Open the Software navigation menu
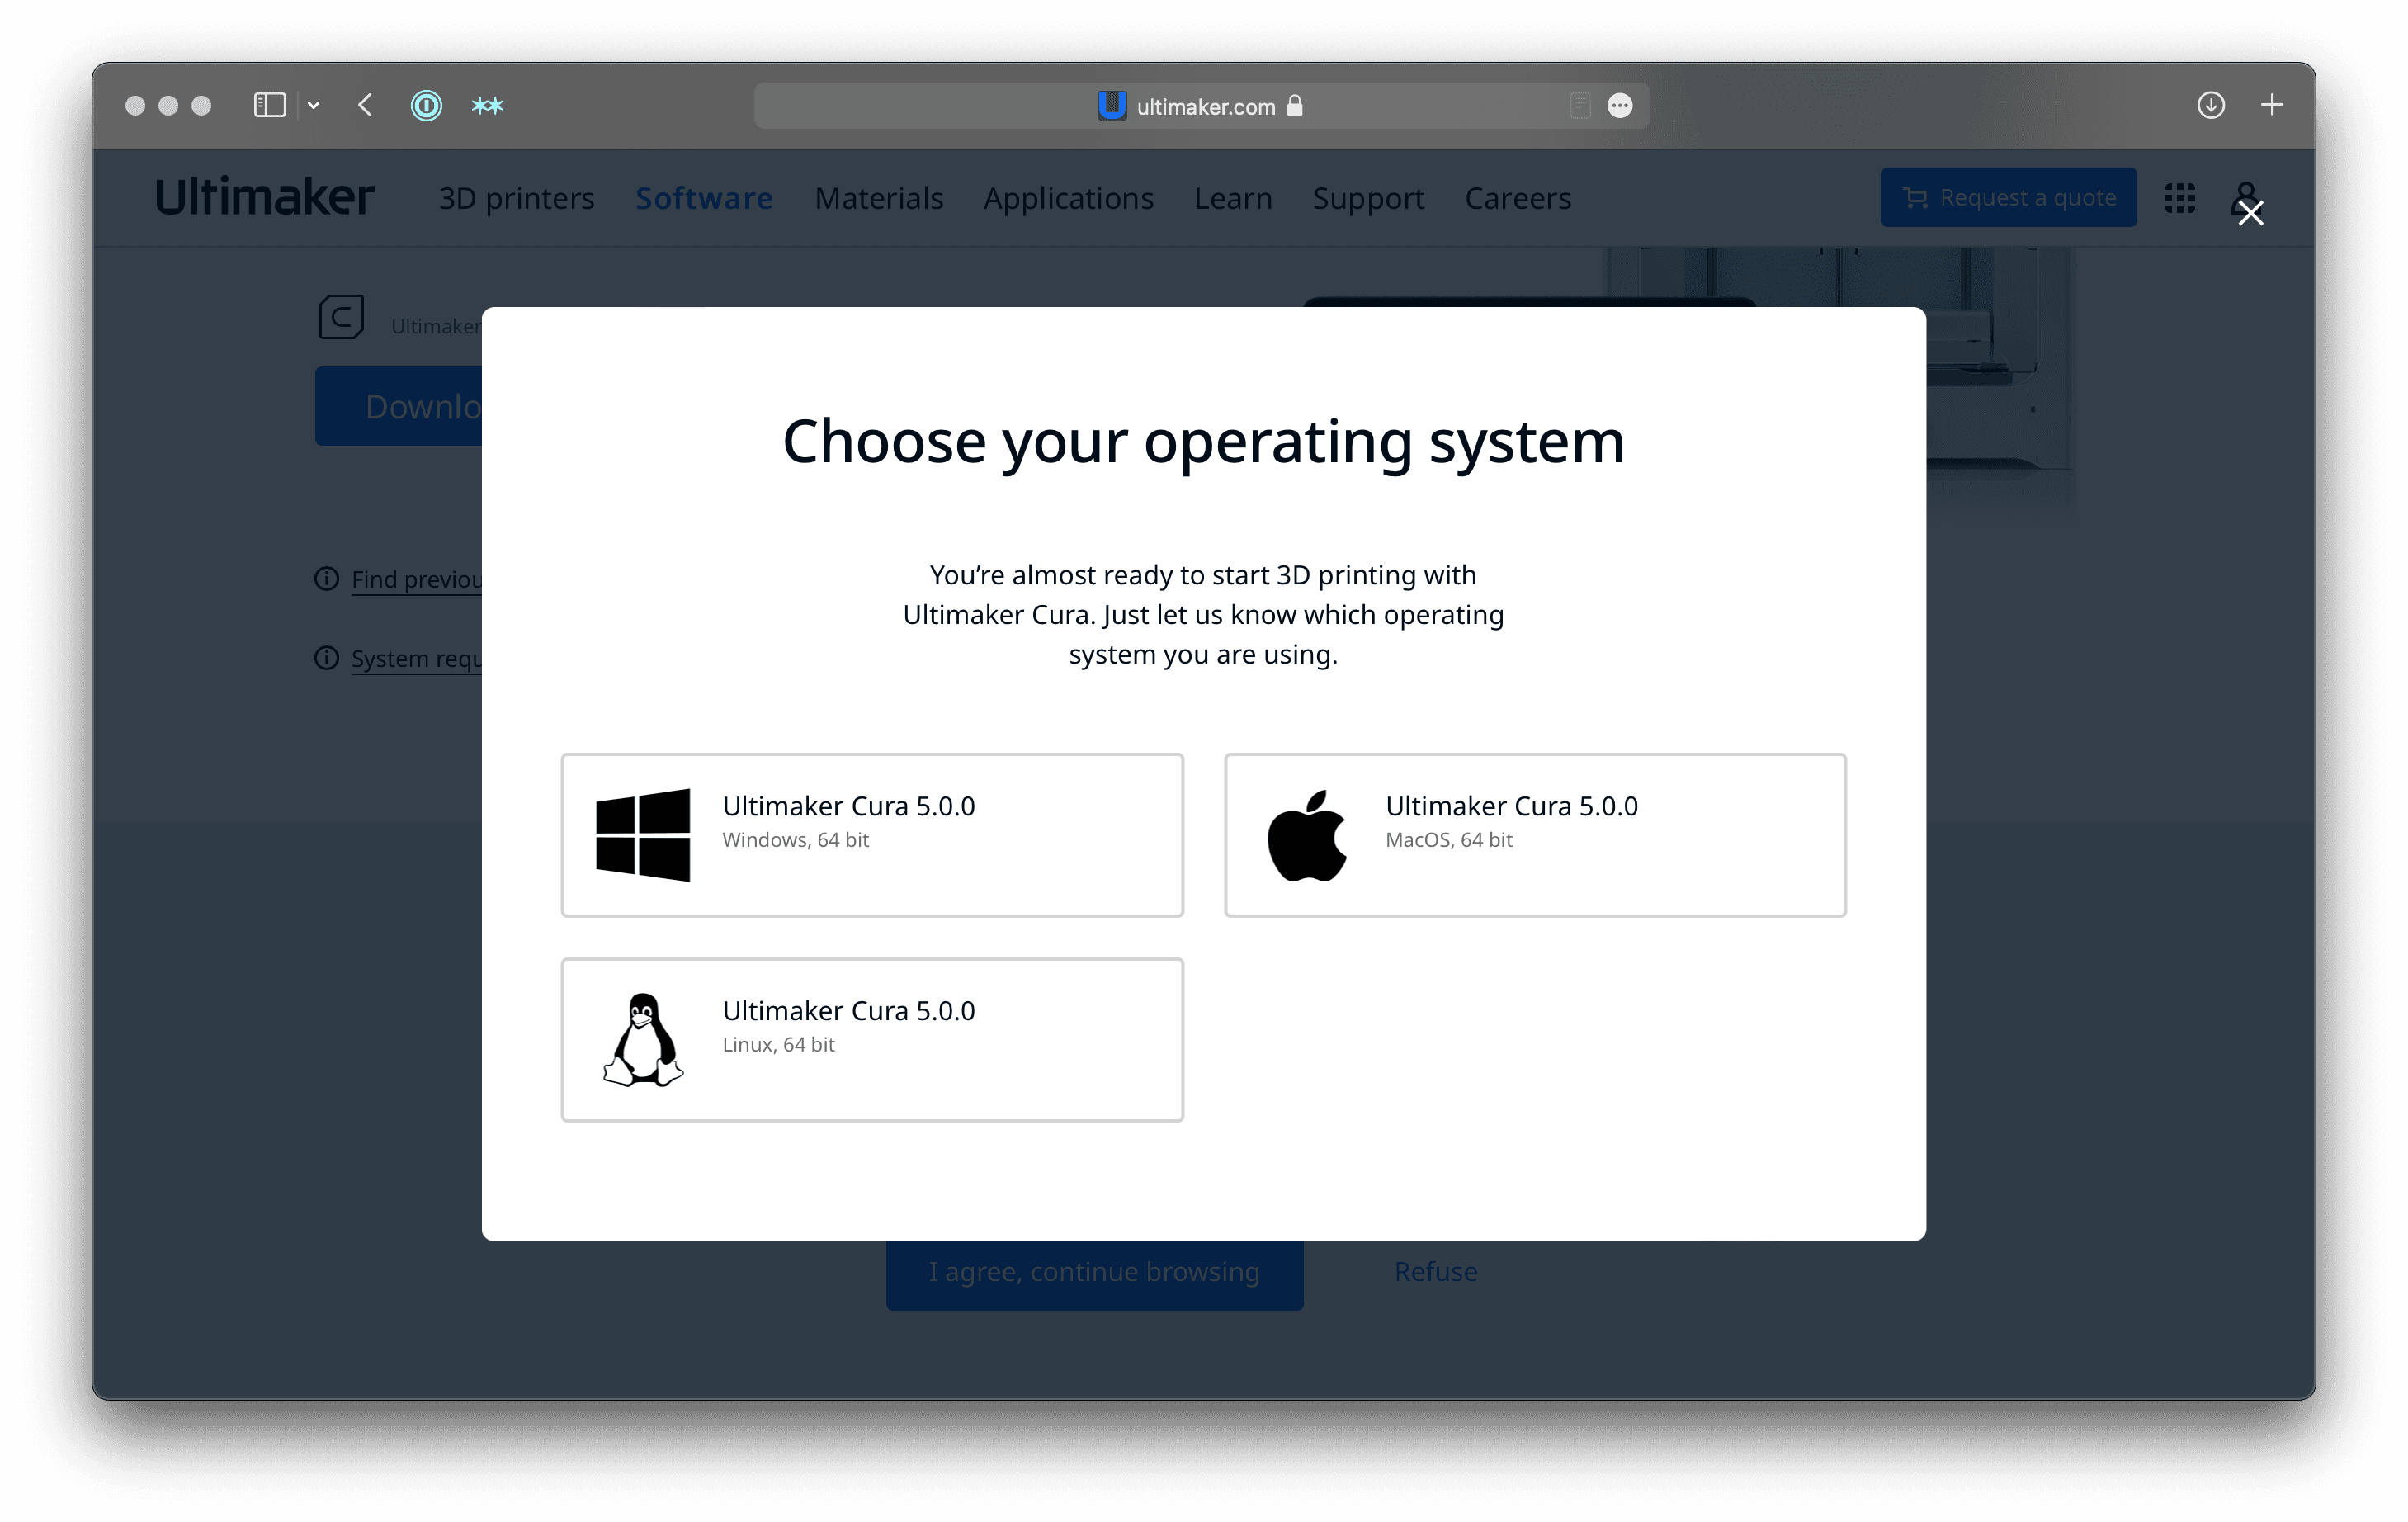 704,198
